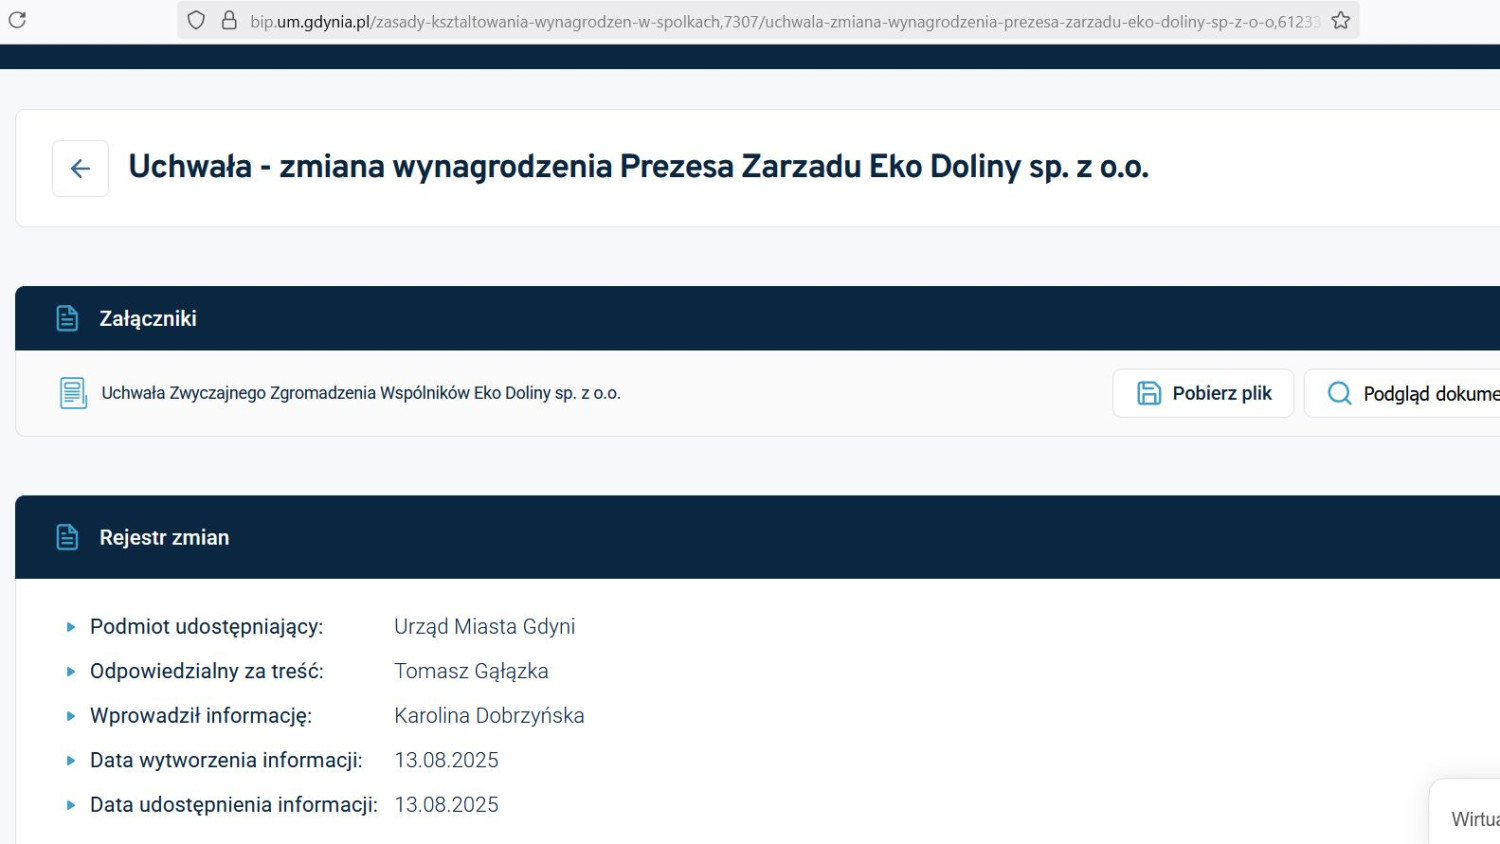Screen dimensions: 1500x844
Task: Show site security info via padlock icon
Action: click(229, 20)
